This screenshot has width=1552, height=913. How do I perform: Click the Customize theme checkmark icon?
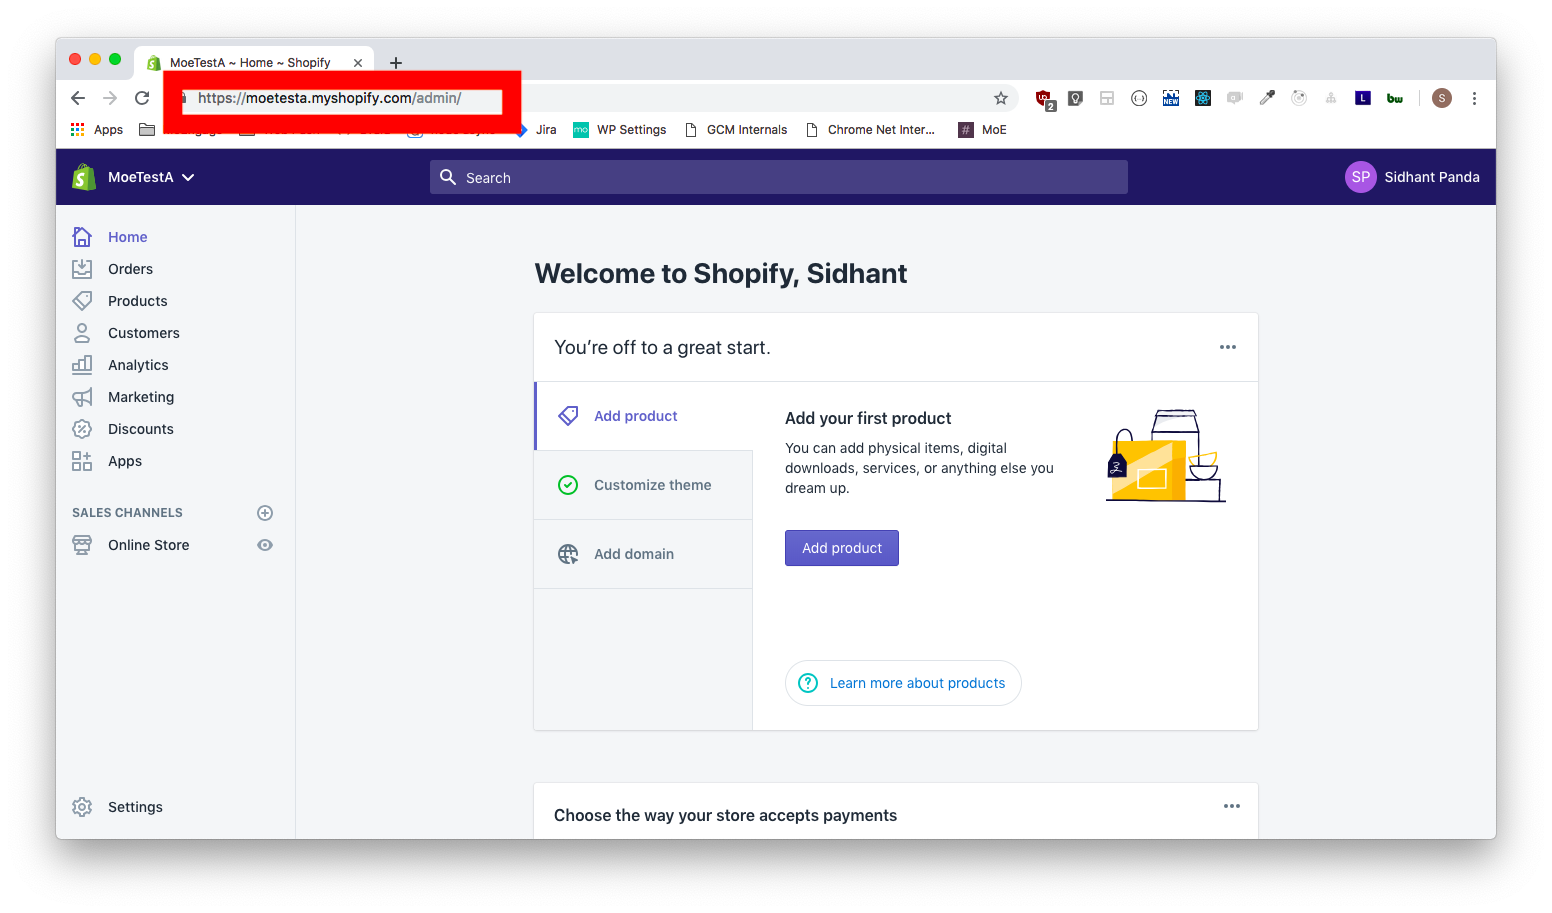pos(568,485)
